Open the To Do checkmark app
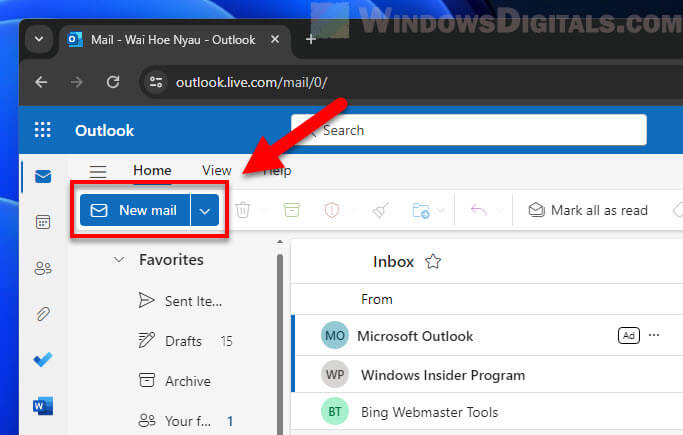The width and height of the screenshot is (683, 435). pos(43,359)
